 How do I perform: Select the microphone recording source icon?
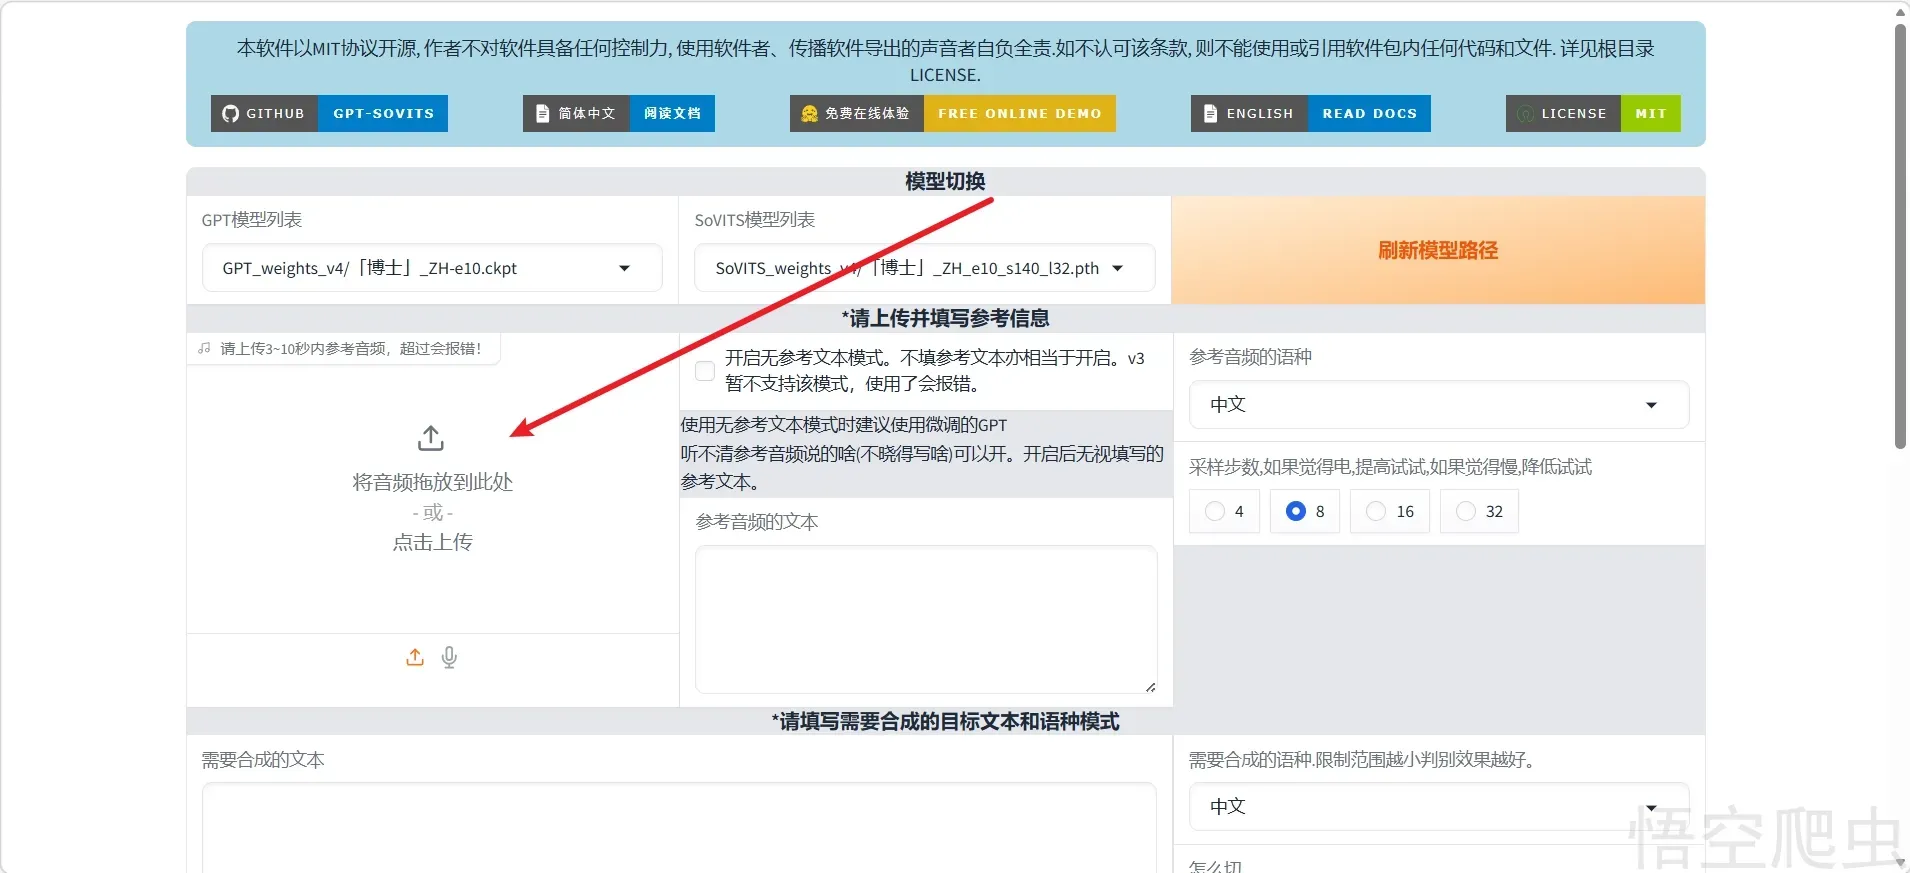(x=450, y=657)
